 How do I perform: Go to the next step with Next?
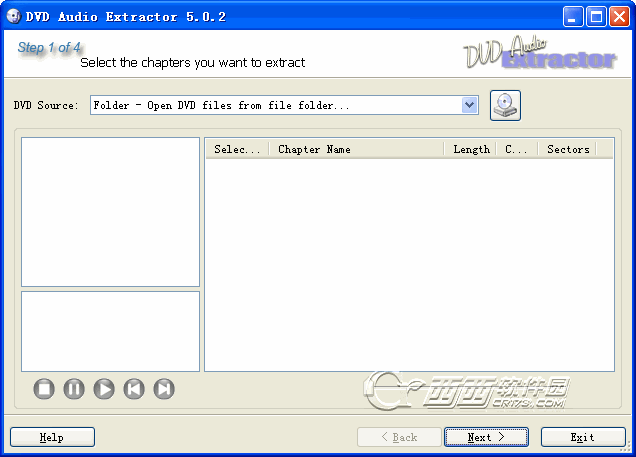[486, 437]
